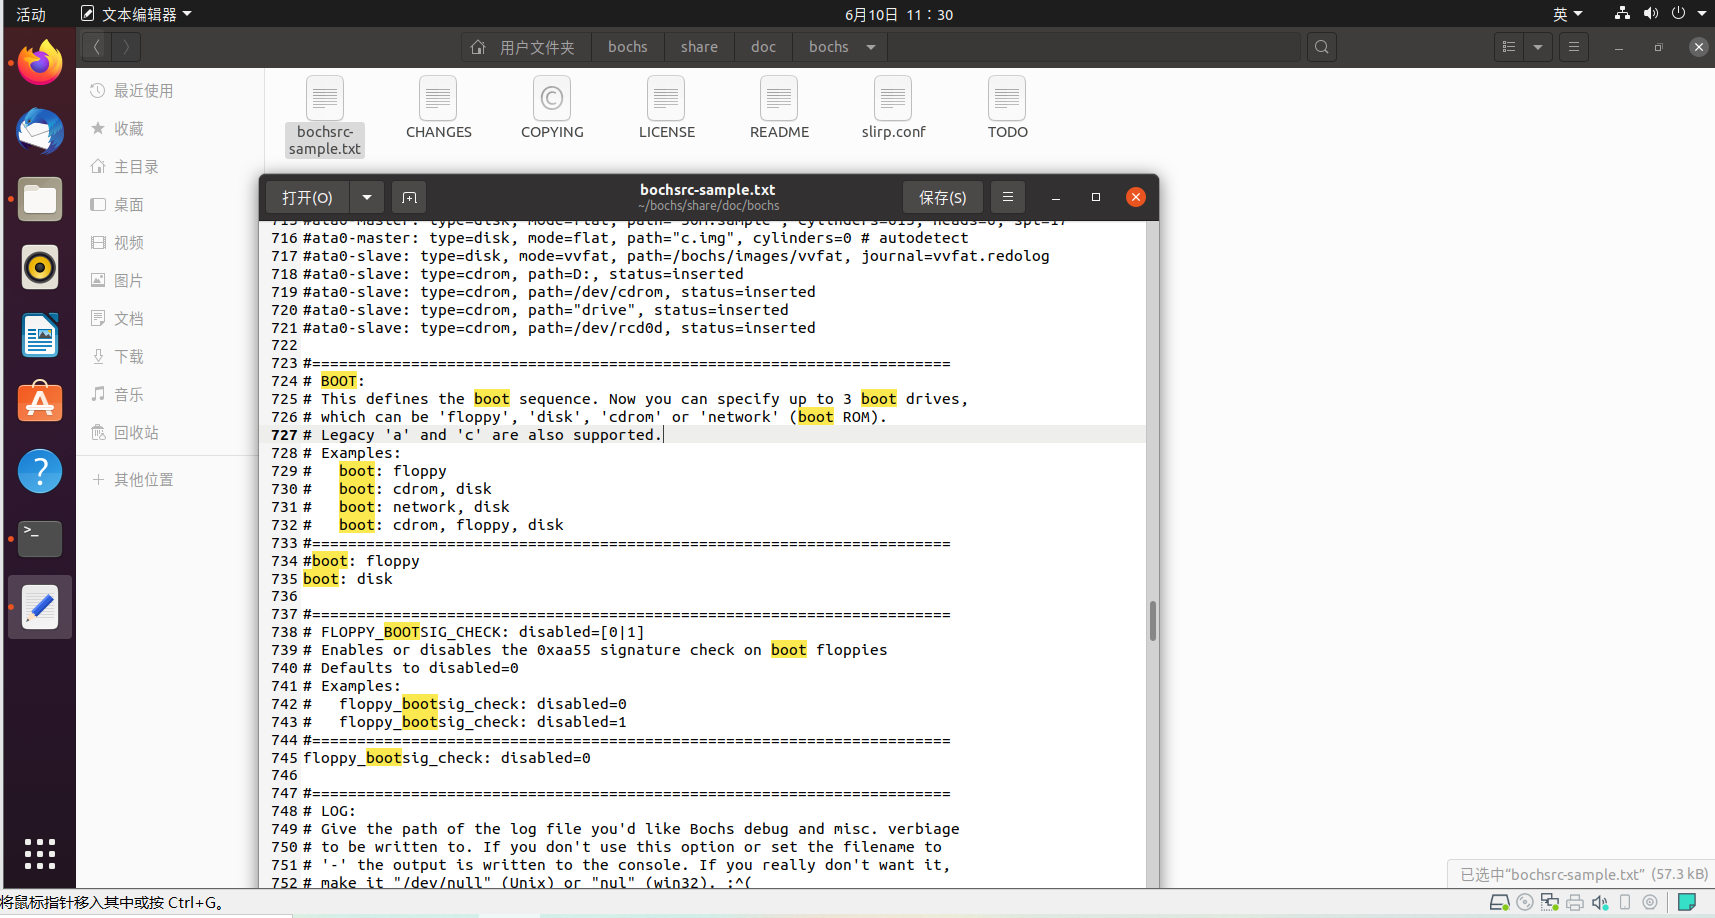Image resolution: width=1715 pixels, height=918 pixels.
Task: Open Ubuntu Software store icon
Action: tap(40, 403)
